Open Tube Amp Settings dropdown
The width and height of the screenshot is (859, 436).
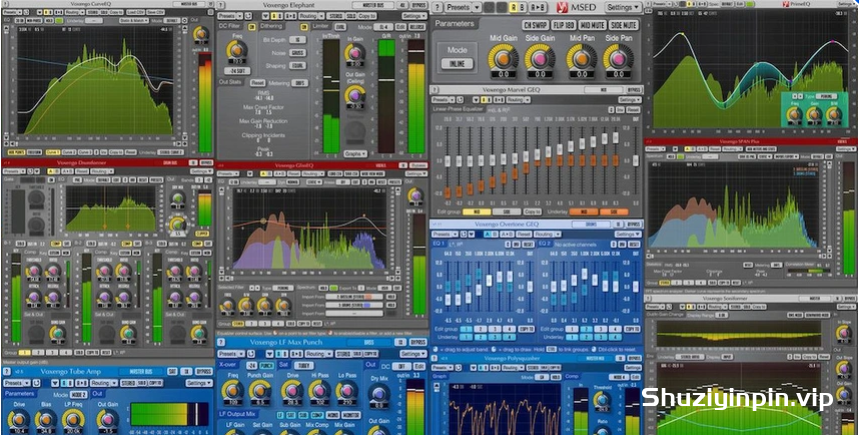(x=198, y=383)
